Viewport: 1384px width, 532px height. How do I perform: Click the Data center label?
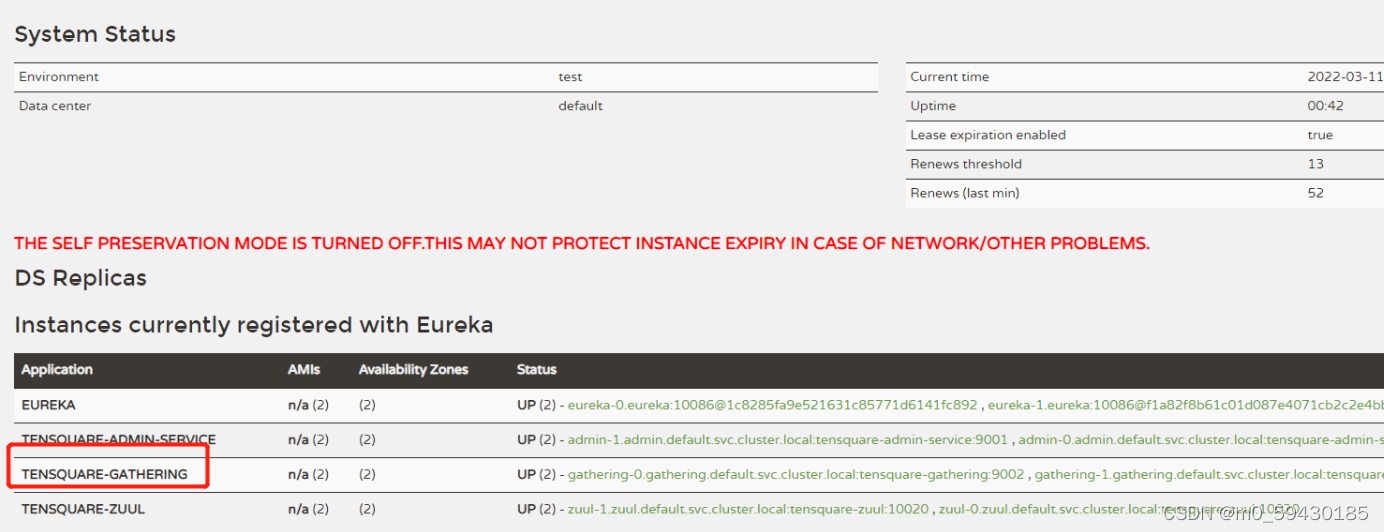pos(55,106)
